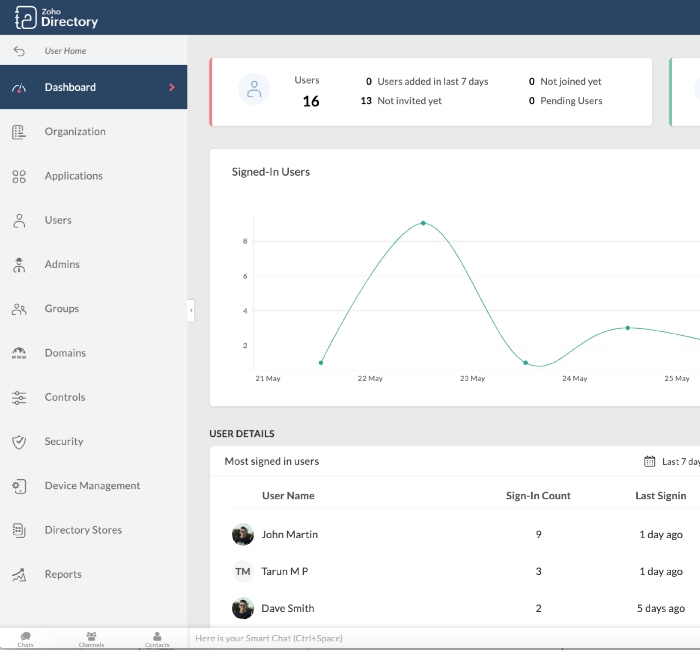Open the Domains icon in sidebar

19,353
